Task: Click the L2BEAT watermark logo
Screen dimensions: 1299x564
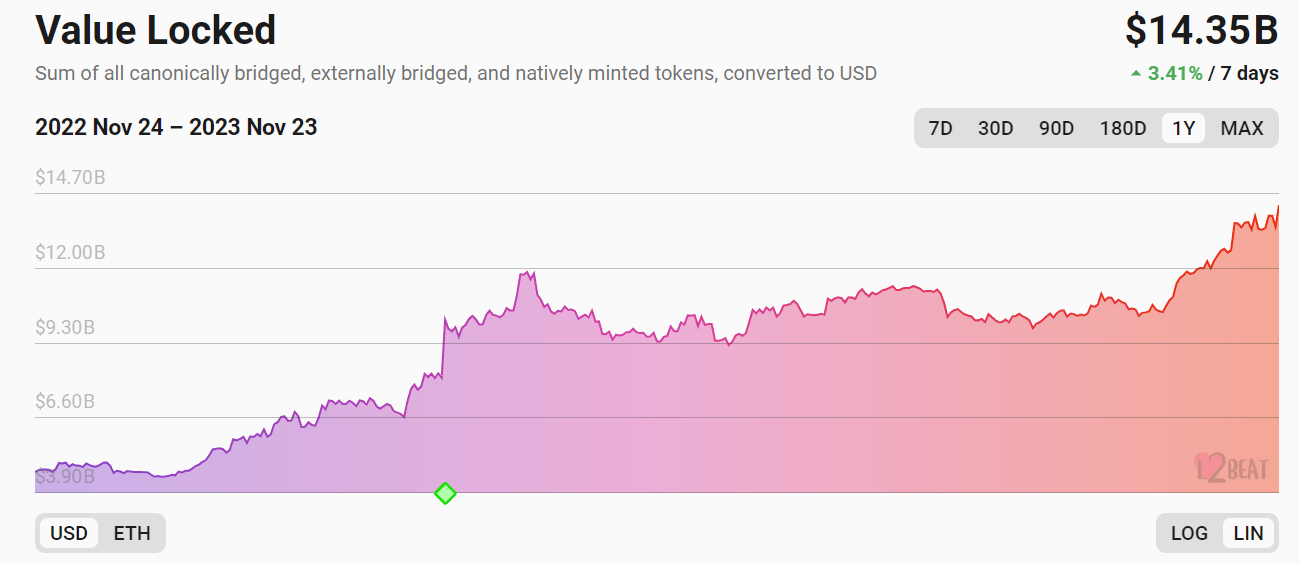Action: pos(1231,468)
